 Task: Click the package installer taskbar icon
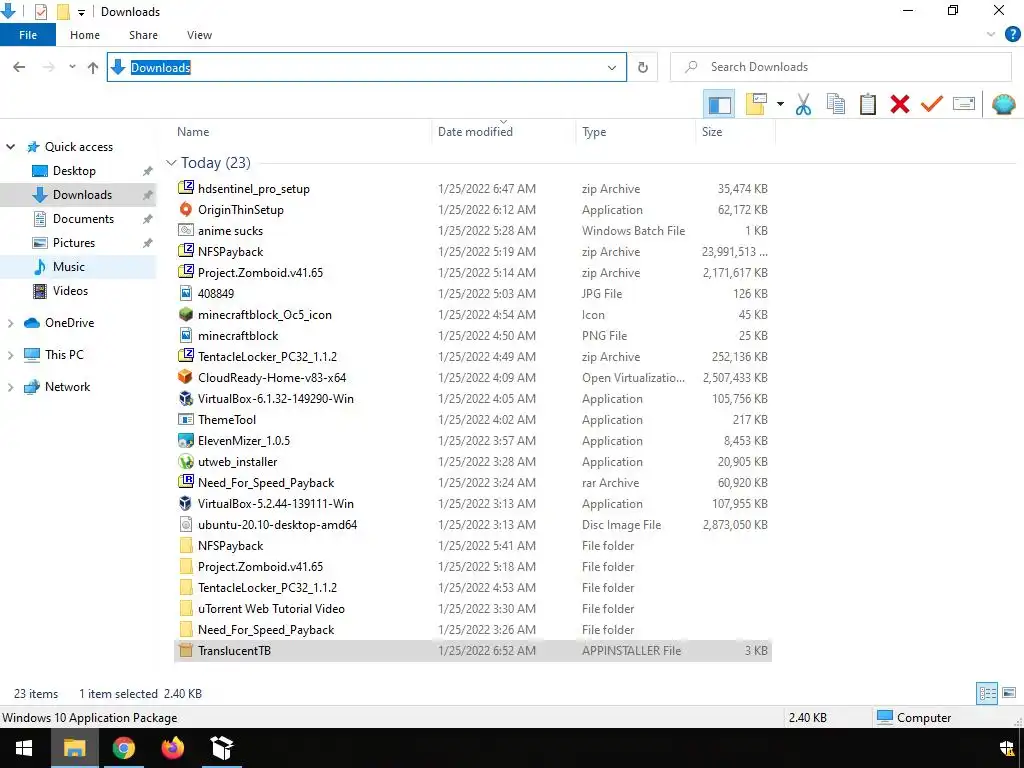222,748
